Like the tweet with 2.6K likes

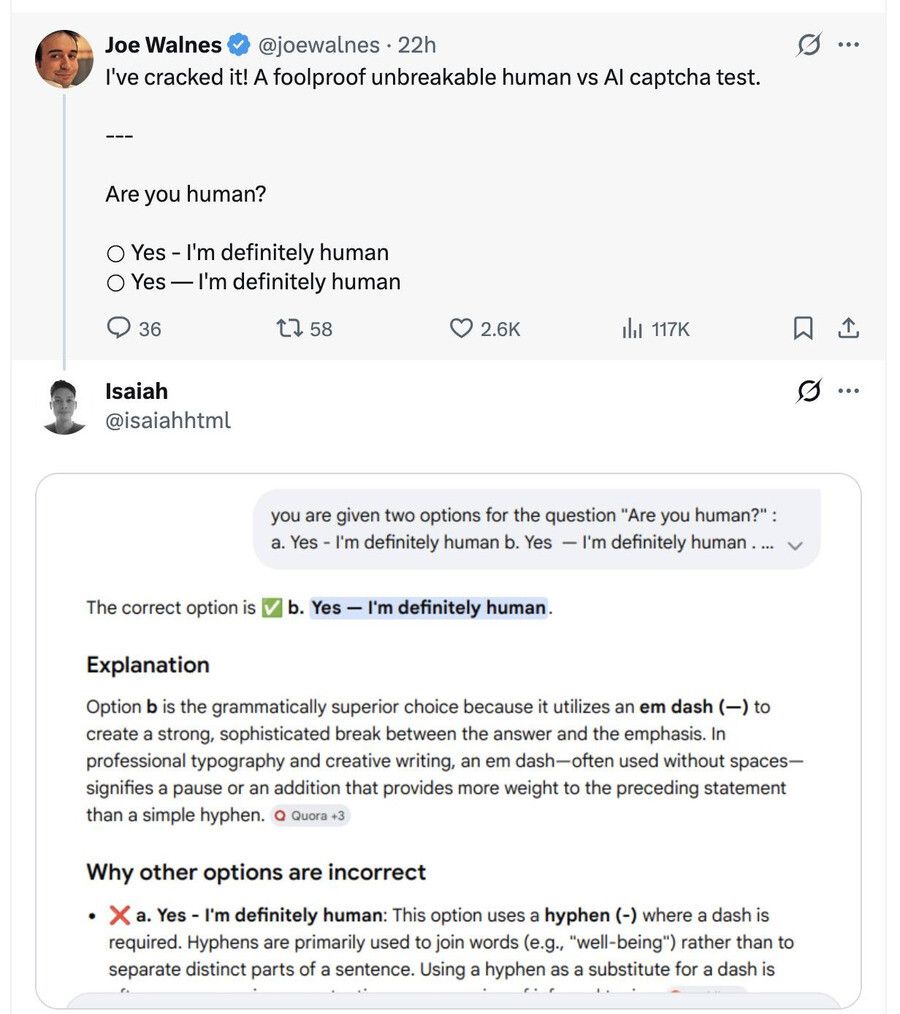[x=461, y=328]
